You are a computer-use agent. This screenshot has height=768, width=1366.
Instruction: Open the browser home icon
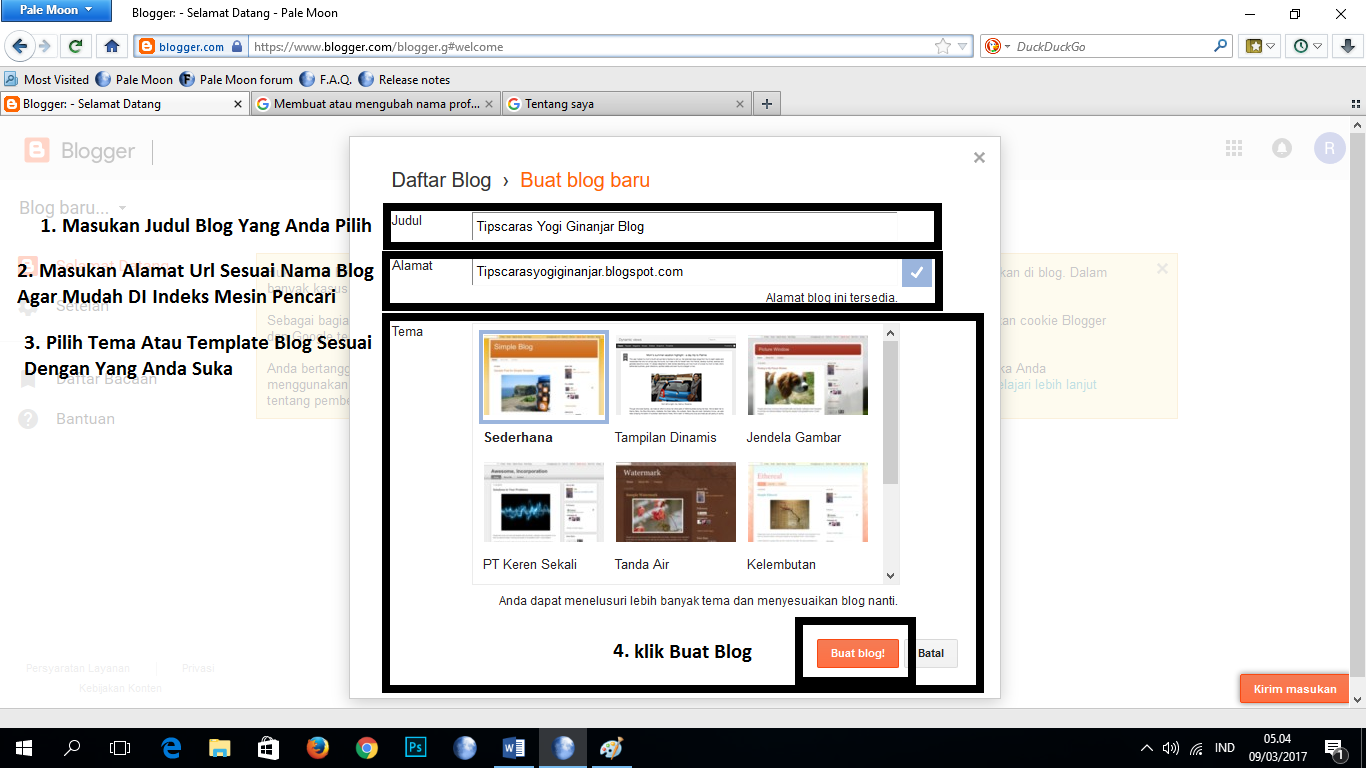pyautogui.click(x=112, y=46)
